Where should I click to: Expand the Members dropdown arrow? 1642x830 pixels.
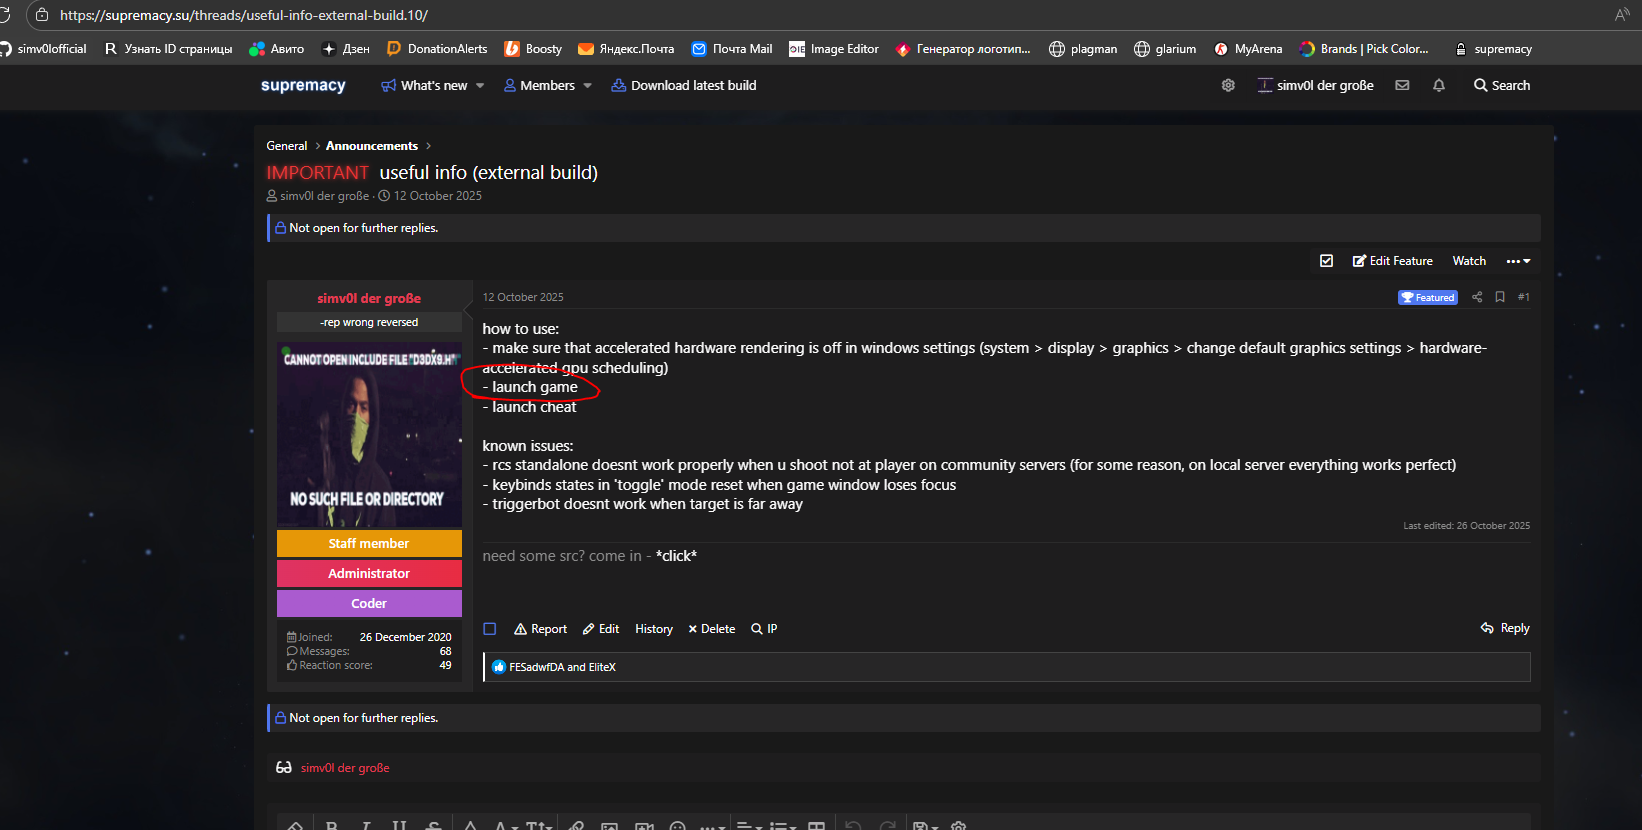pyautogui.click(x=587, y=86)
